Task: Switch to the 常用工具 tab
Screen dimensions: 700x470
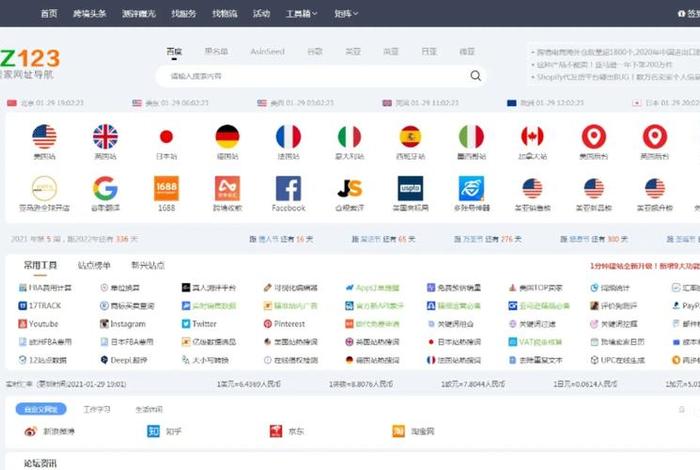Action: pos(40,265)
